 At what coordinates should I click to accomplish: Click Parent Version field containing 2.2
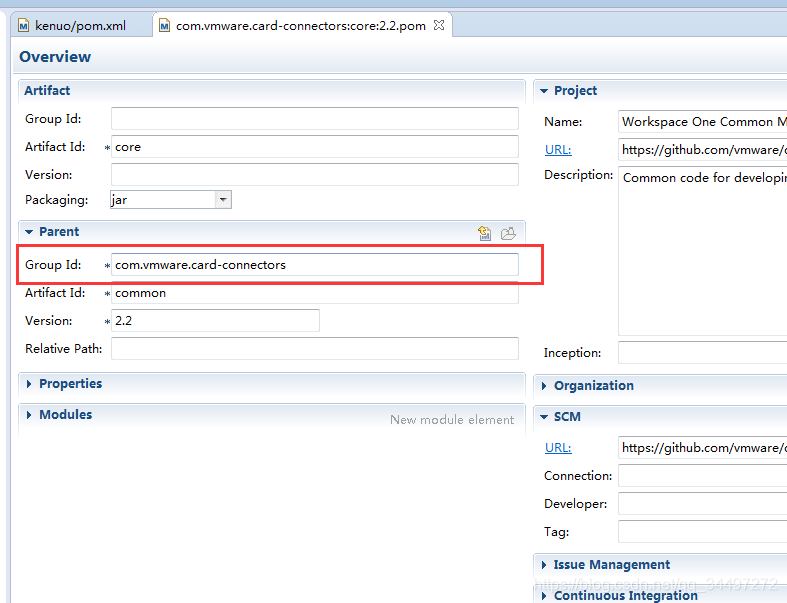(215, 321)
